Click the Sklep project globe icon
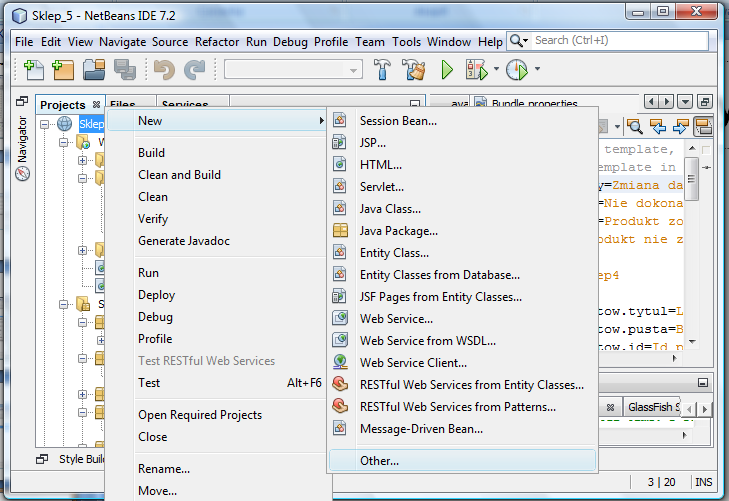Image resolution: width=729 pixels, height=501 pixels. click(65, 124)
